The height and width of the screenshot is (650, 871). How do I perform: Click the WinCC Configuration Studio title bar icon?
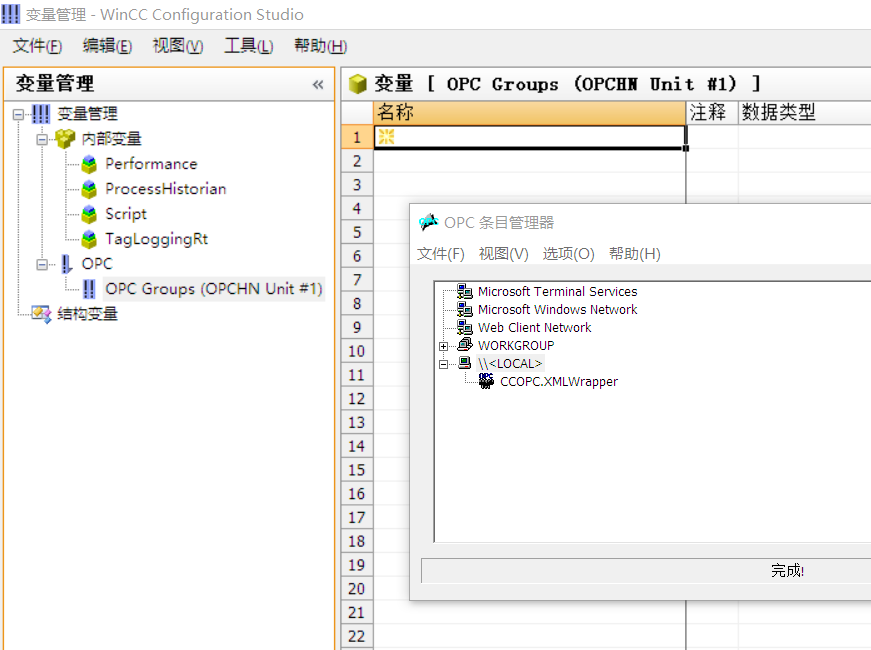coord(11,14)
